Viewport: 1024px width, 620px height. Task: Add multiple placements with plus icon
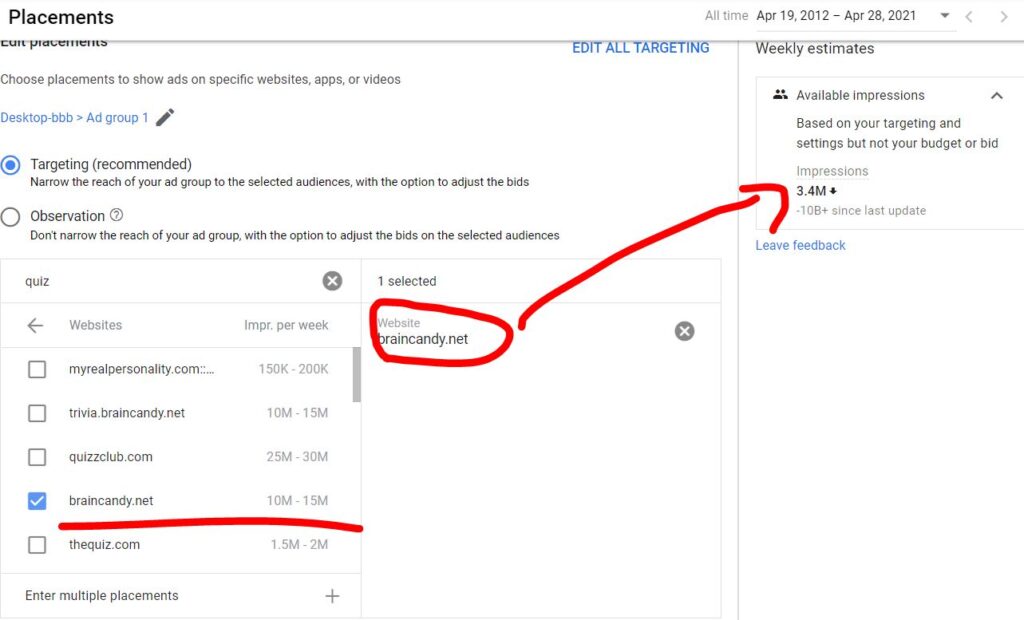click(332, 596)
